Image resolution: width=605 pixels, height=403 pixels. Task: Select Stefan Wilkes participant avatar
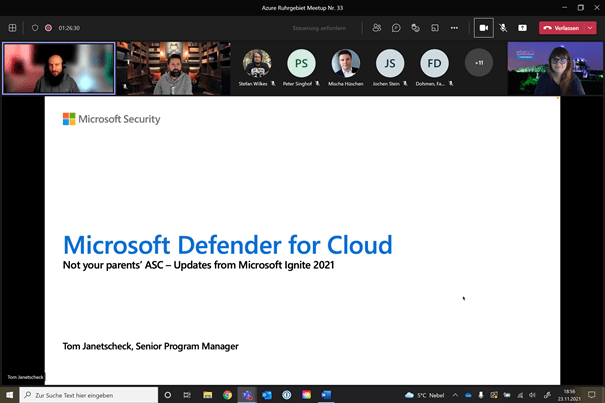pyautogui.click(x=257, y=63)
